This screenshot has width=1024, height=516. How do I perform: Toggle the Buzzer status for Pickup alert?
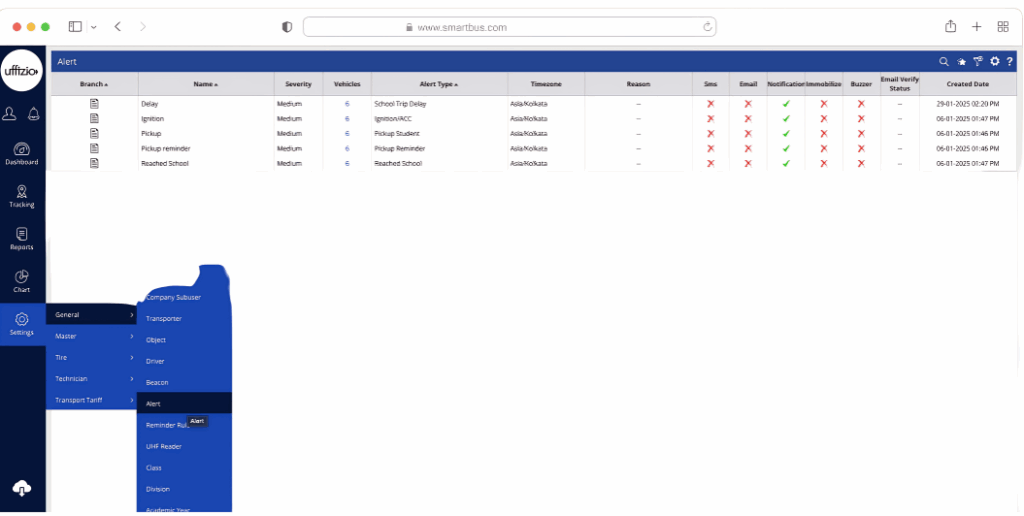(861, 134)
